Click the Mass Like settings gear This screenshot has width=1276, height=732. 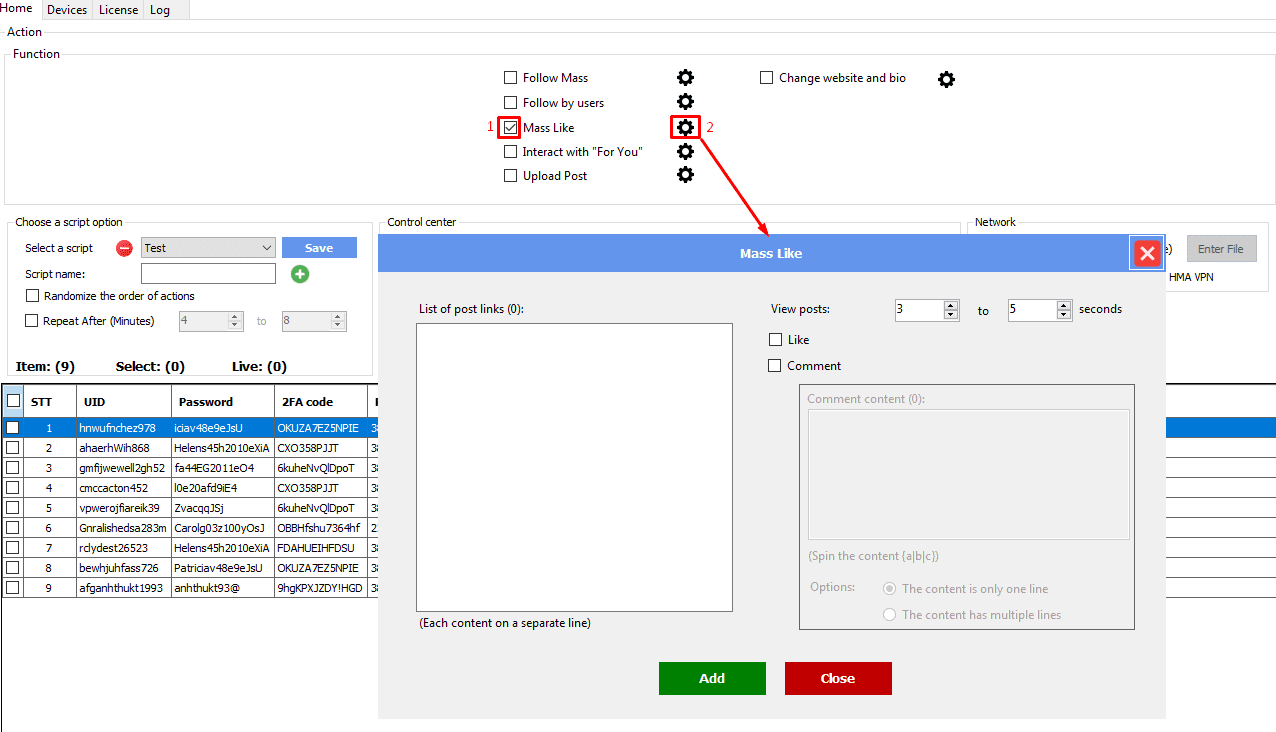tap(685, 127)
